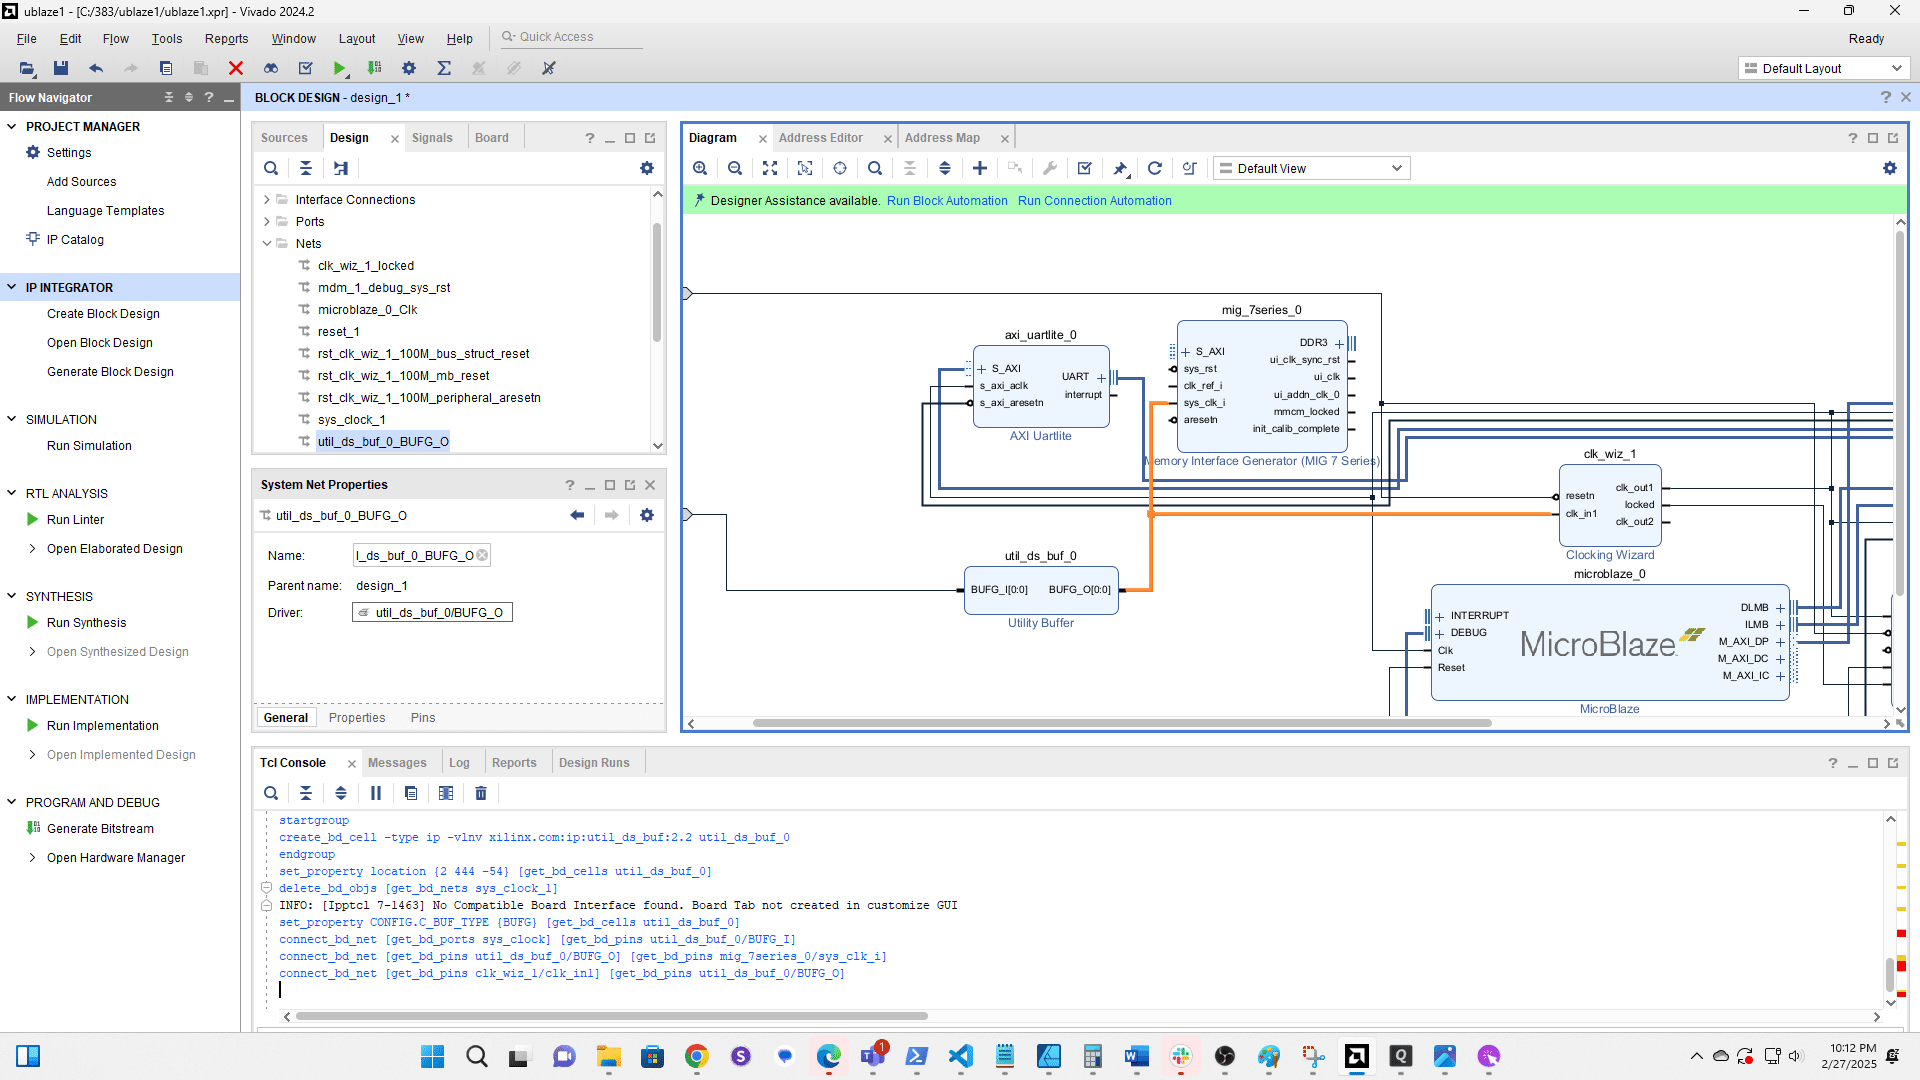This screenshot has height=1080, width=1920.
Task: Open the Default Layout dropdown
Action: coord(1822,68)
